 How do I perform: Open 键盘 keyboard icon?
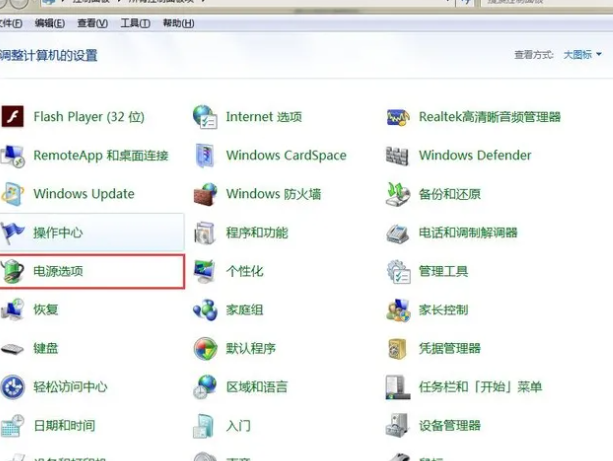pos(13,348)
